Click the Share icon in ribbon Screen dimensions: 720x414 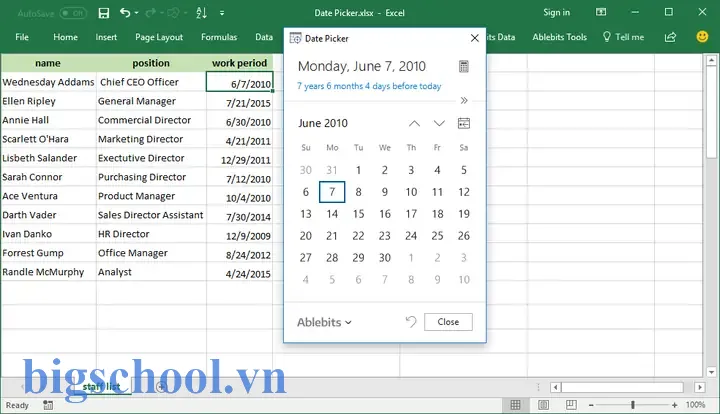click(670, 37)
